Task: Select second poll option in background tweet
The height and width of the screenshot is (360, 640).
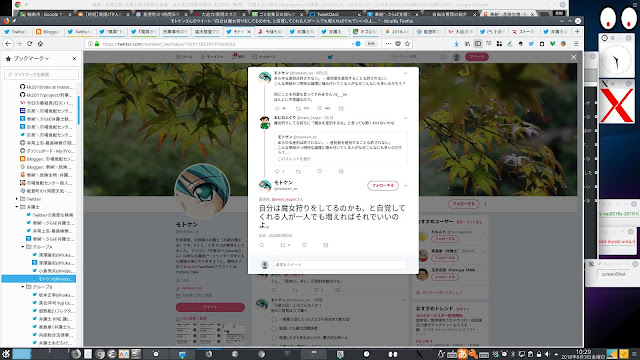Action: [274, 329]
